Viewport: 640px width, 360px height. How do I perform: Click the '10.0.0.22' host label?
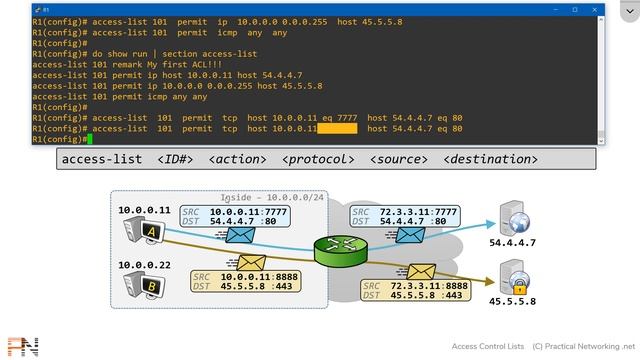pos(144,265)
